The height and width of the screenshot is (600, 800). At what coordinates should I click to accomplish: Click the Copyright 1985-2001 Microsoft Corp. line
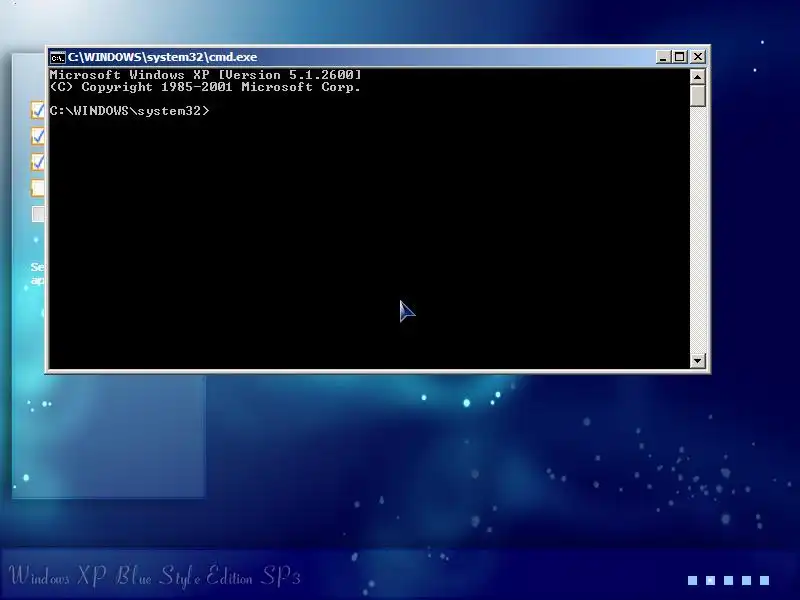point(206,87)
